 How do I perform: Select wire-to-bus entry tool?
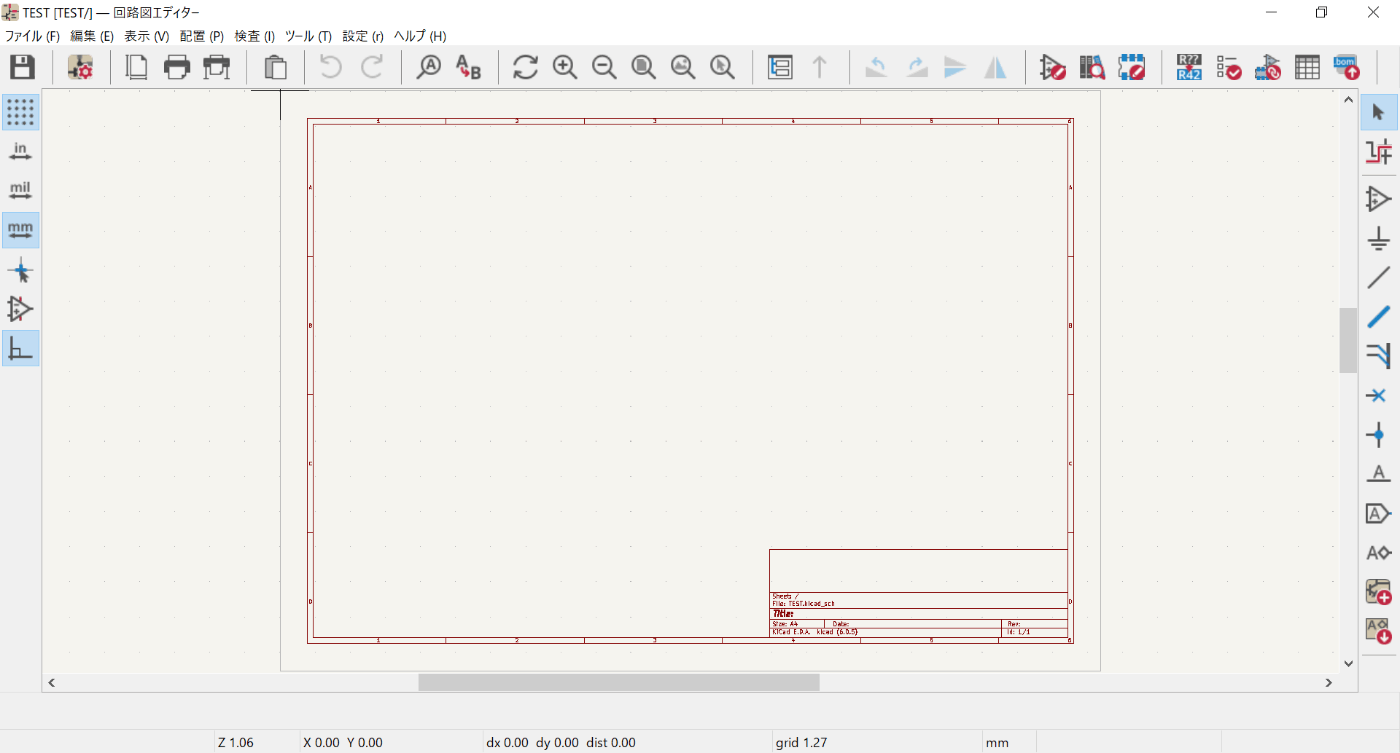click(x=1379, y=355)
